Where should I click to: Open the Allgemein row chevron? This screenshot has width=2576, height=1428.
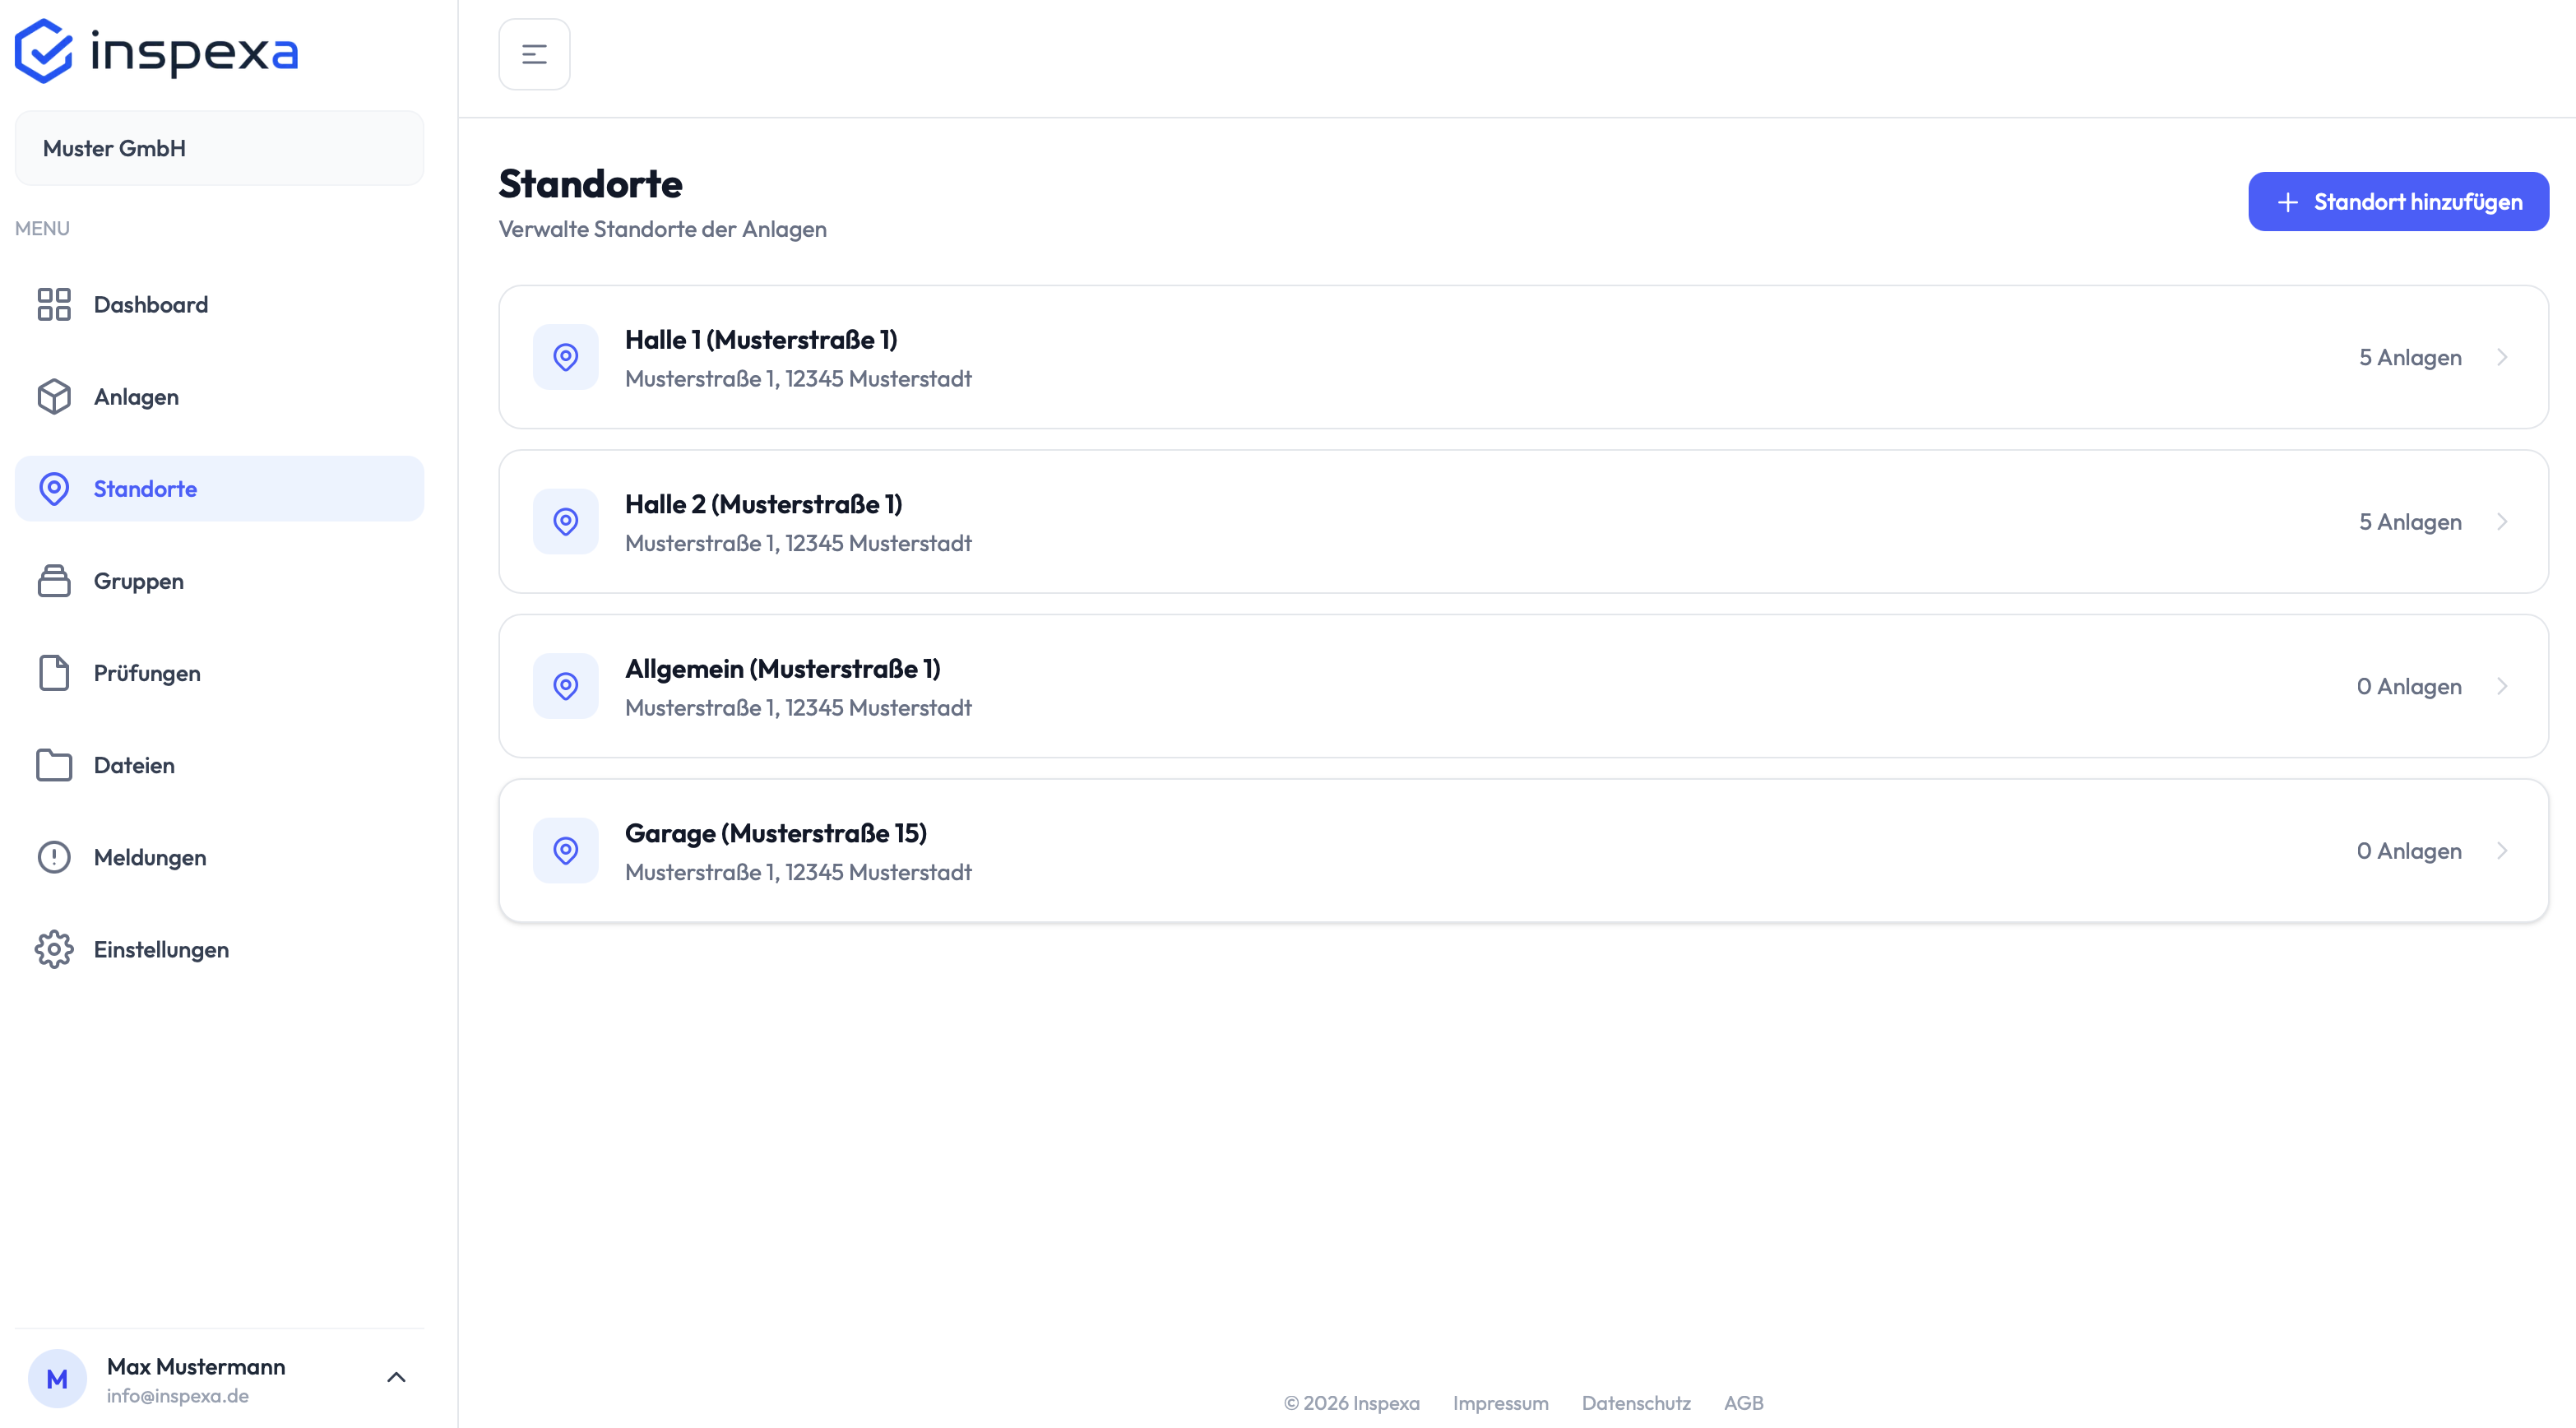[x=2502, y=686]
